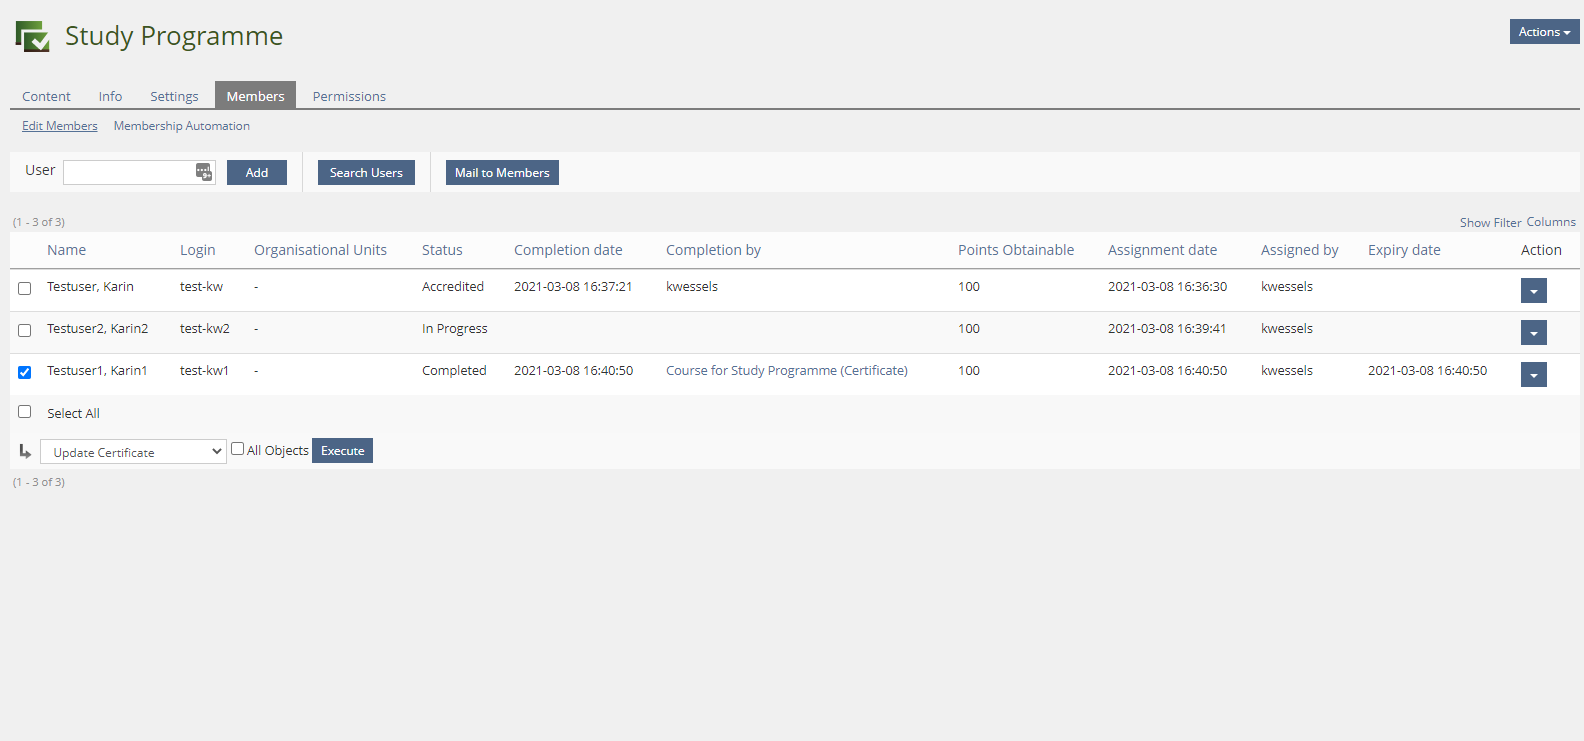Click the arrow icon beside the bulk action selector
Screen dimensions: 1584x741
(x=25, y=452)
